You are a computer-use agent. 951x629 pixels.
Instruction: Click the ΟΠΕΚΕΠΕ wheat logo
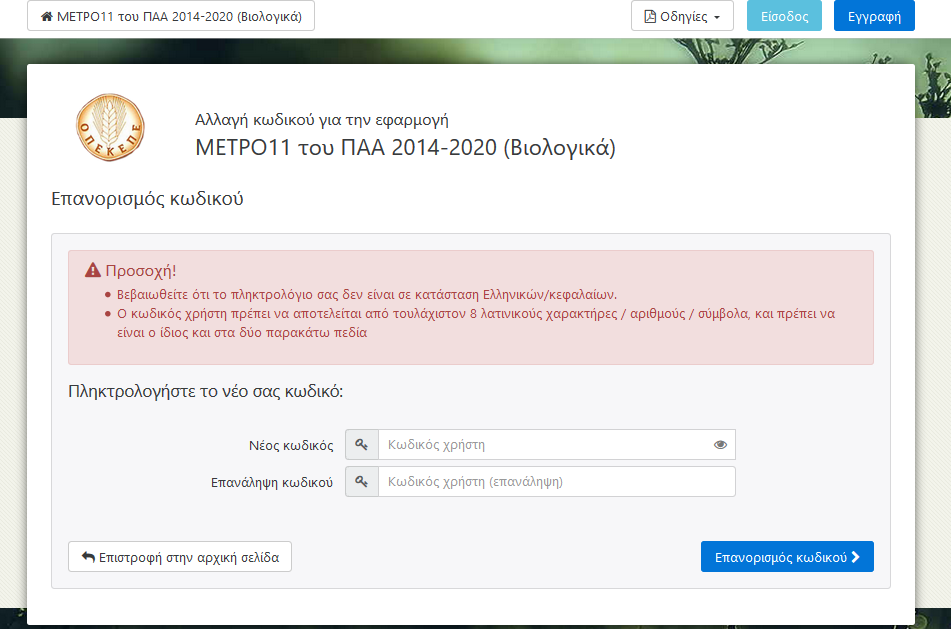pos(110,127)
